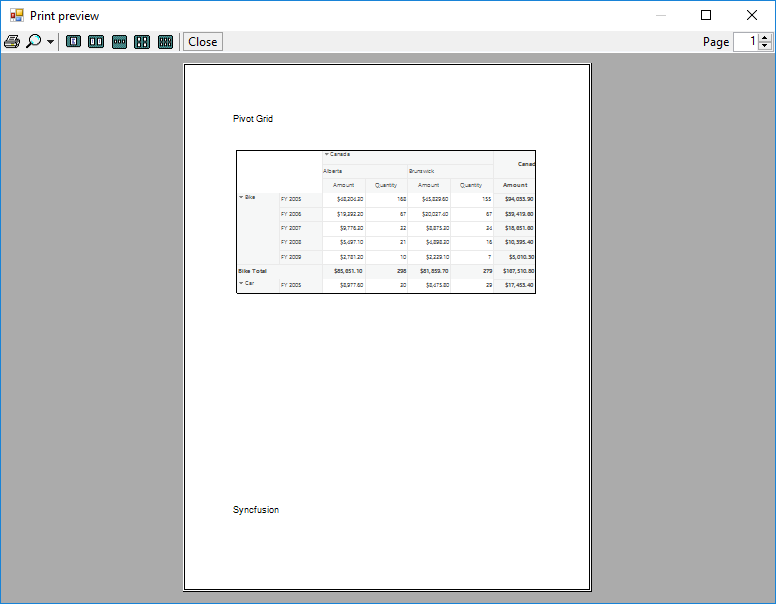Maximize the Print preview window
This screenshot has width=776, height=604.
pyautogui.click(x=706, y=15)
